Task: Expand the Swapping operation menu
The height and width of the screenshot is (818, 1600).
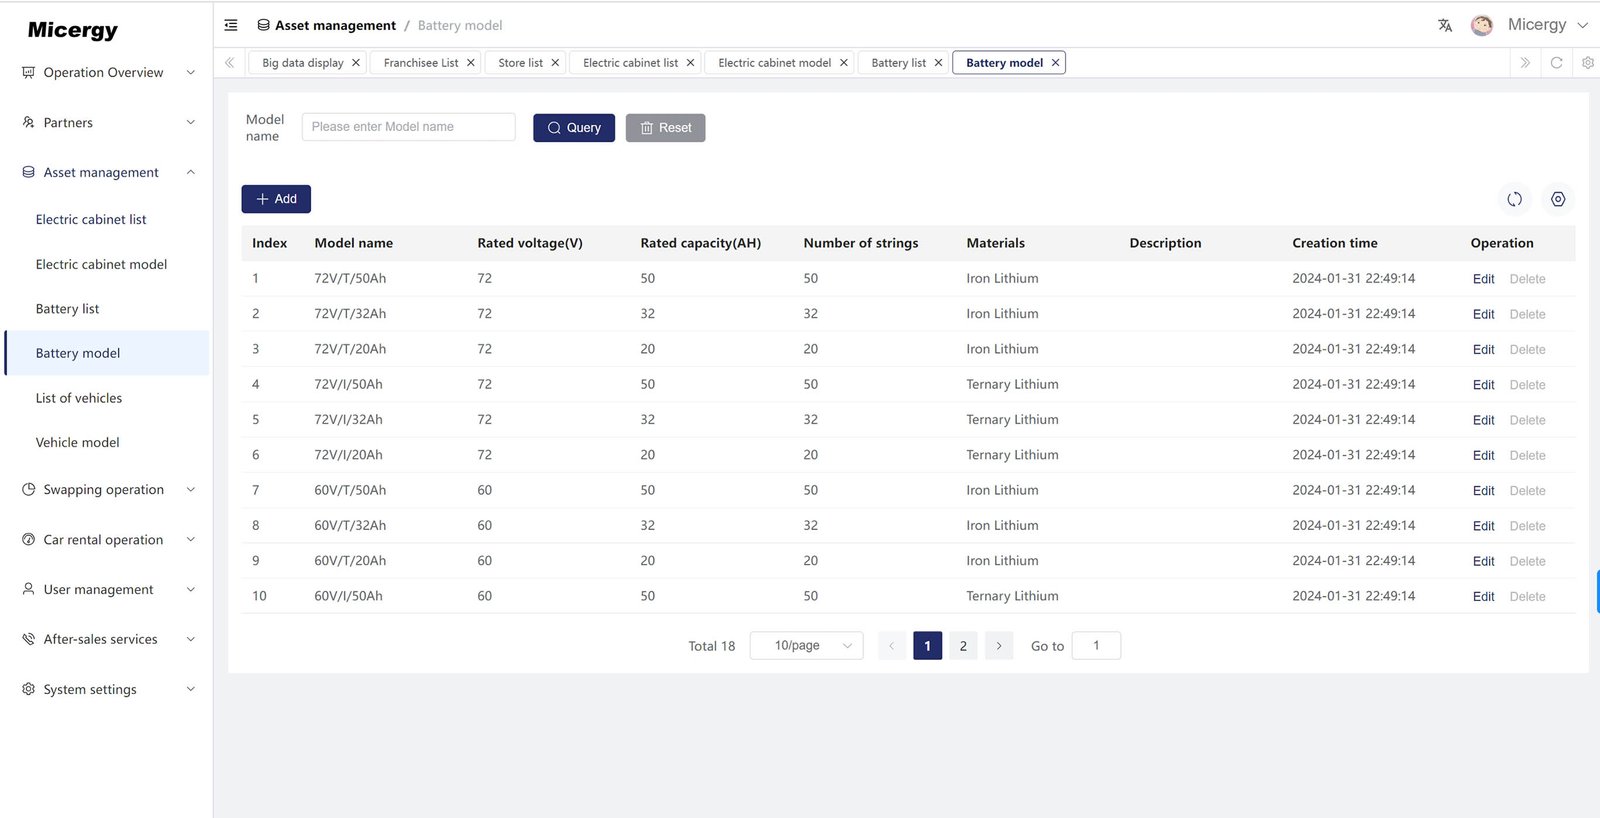Action: (104, 490)
